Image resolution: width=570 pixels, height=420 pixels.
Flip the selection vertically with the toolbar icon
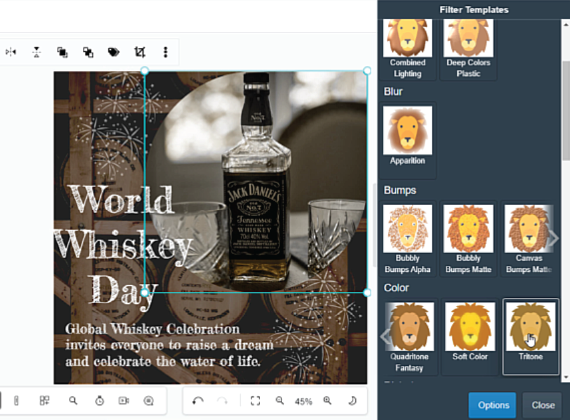(x=36, y=52)
